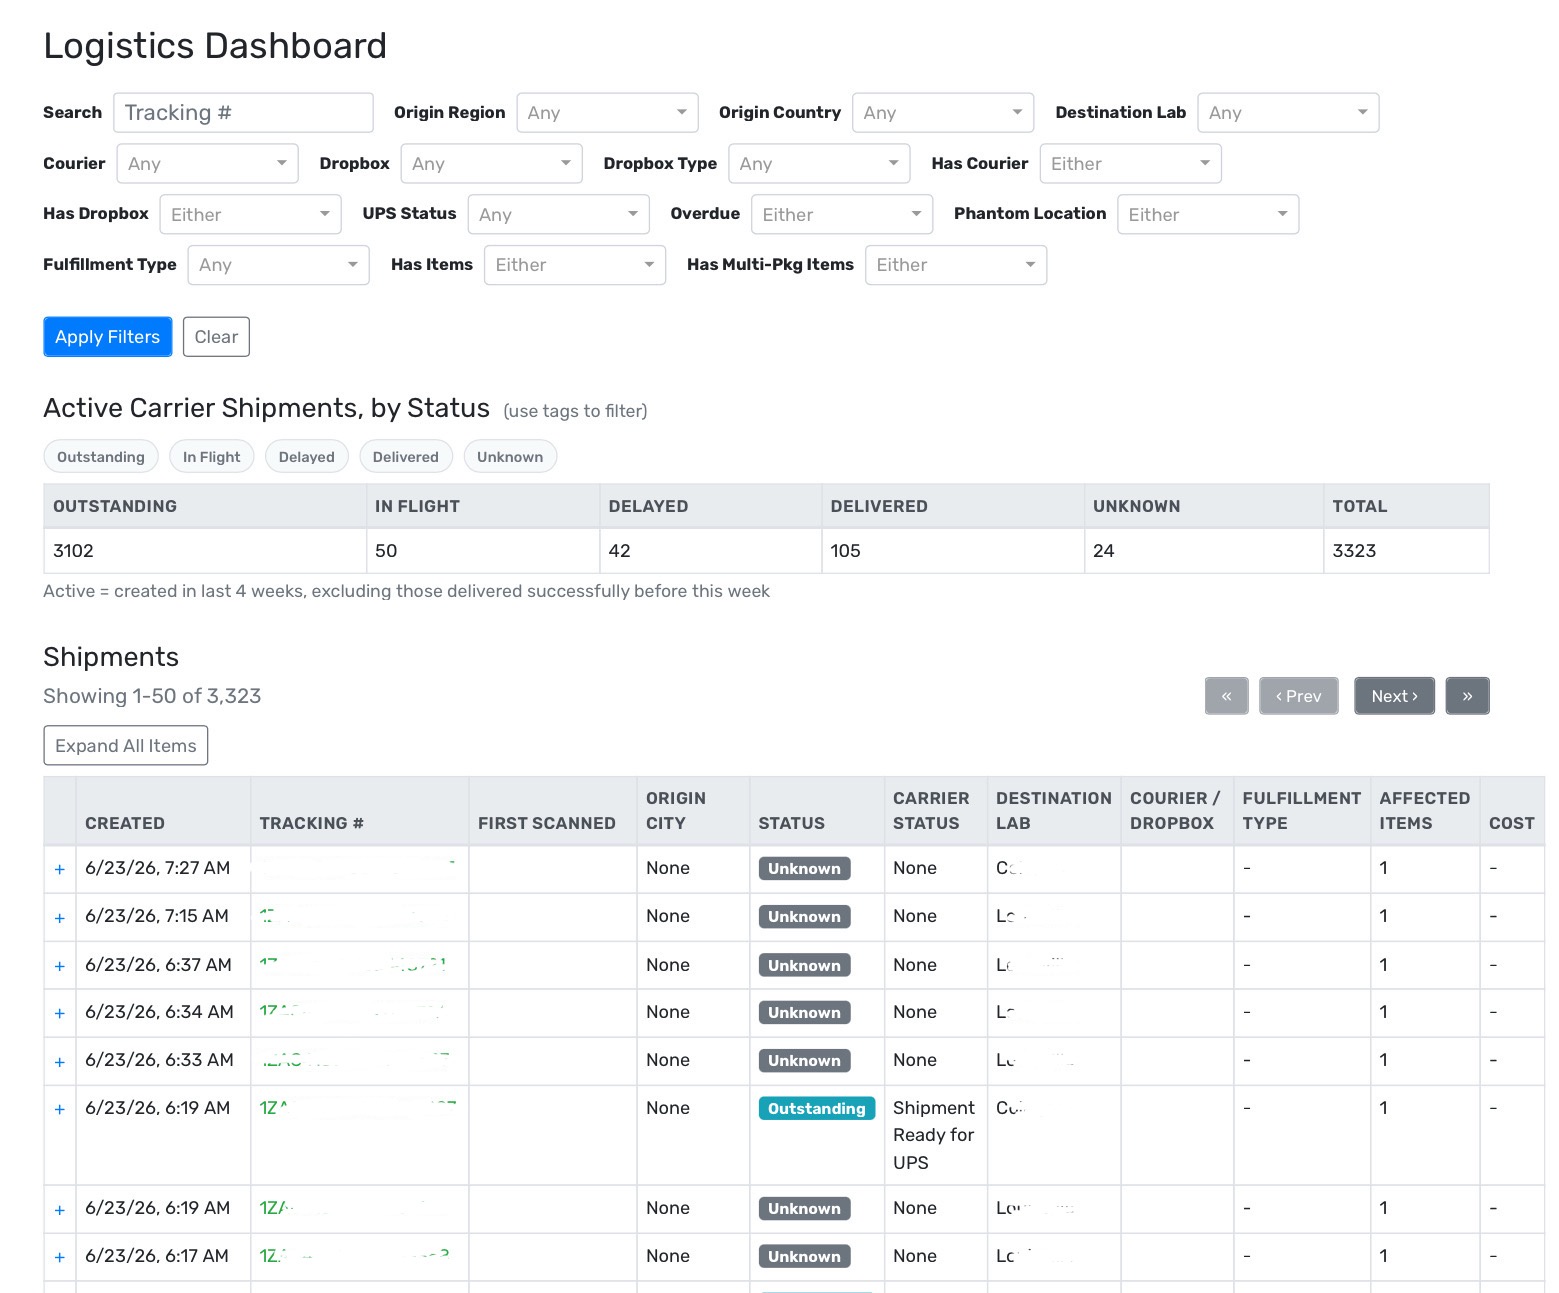
Task: Click the Outstanding count 3102
Action: point(73,551)
